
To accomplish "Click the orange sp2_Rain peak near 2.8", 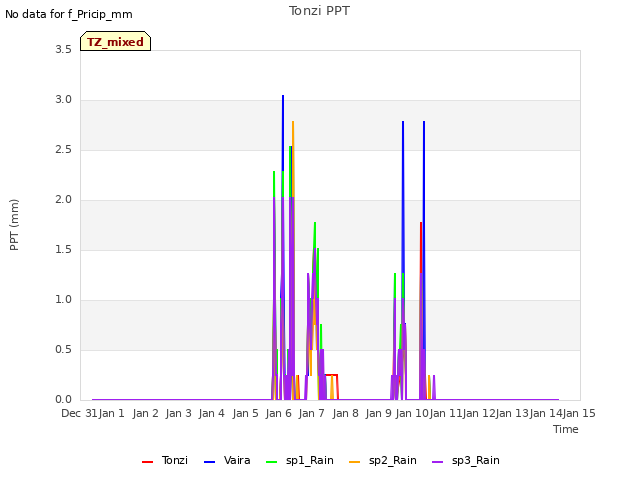I will click(x=293, y=122).
